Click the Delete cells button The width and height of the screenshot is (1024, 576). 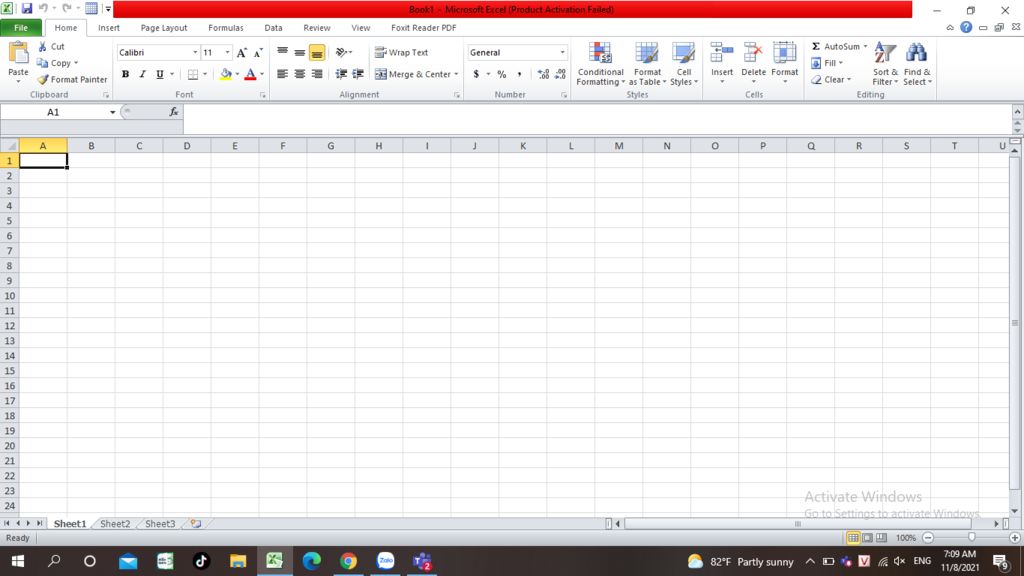753,63
